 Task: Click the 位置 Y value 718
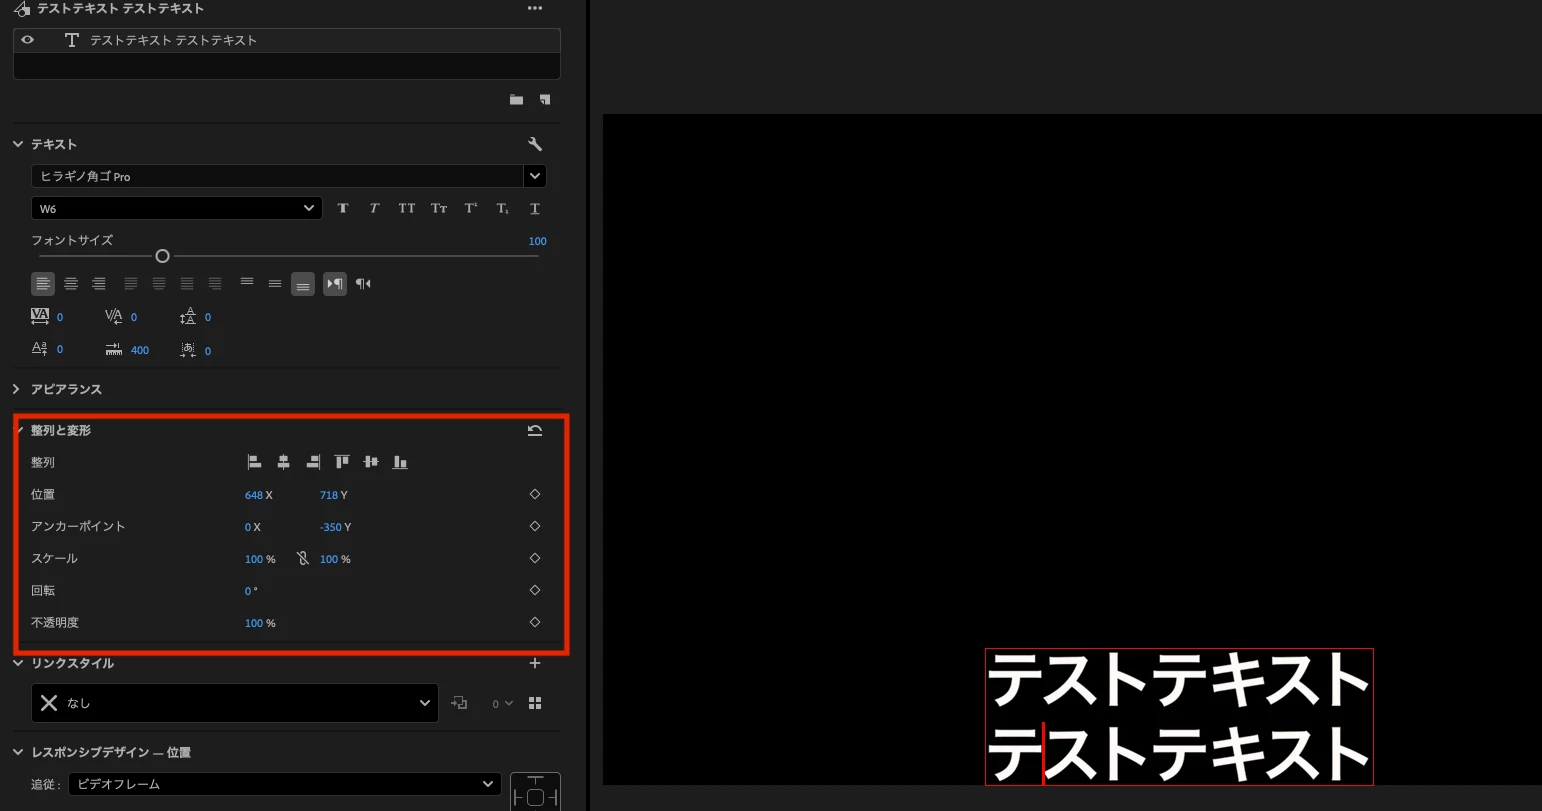[329, 495]
